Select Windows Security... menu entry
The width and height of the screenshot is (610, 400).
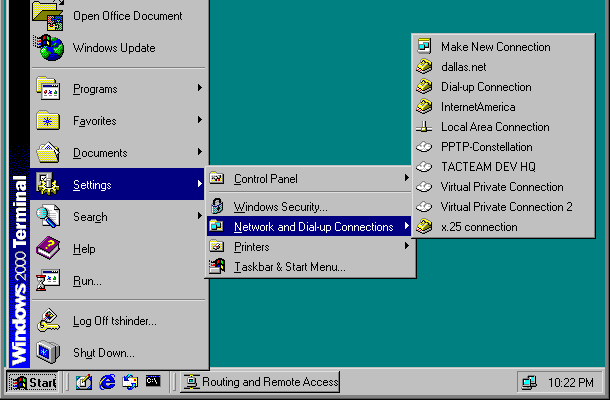click(x=310, y=207)
